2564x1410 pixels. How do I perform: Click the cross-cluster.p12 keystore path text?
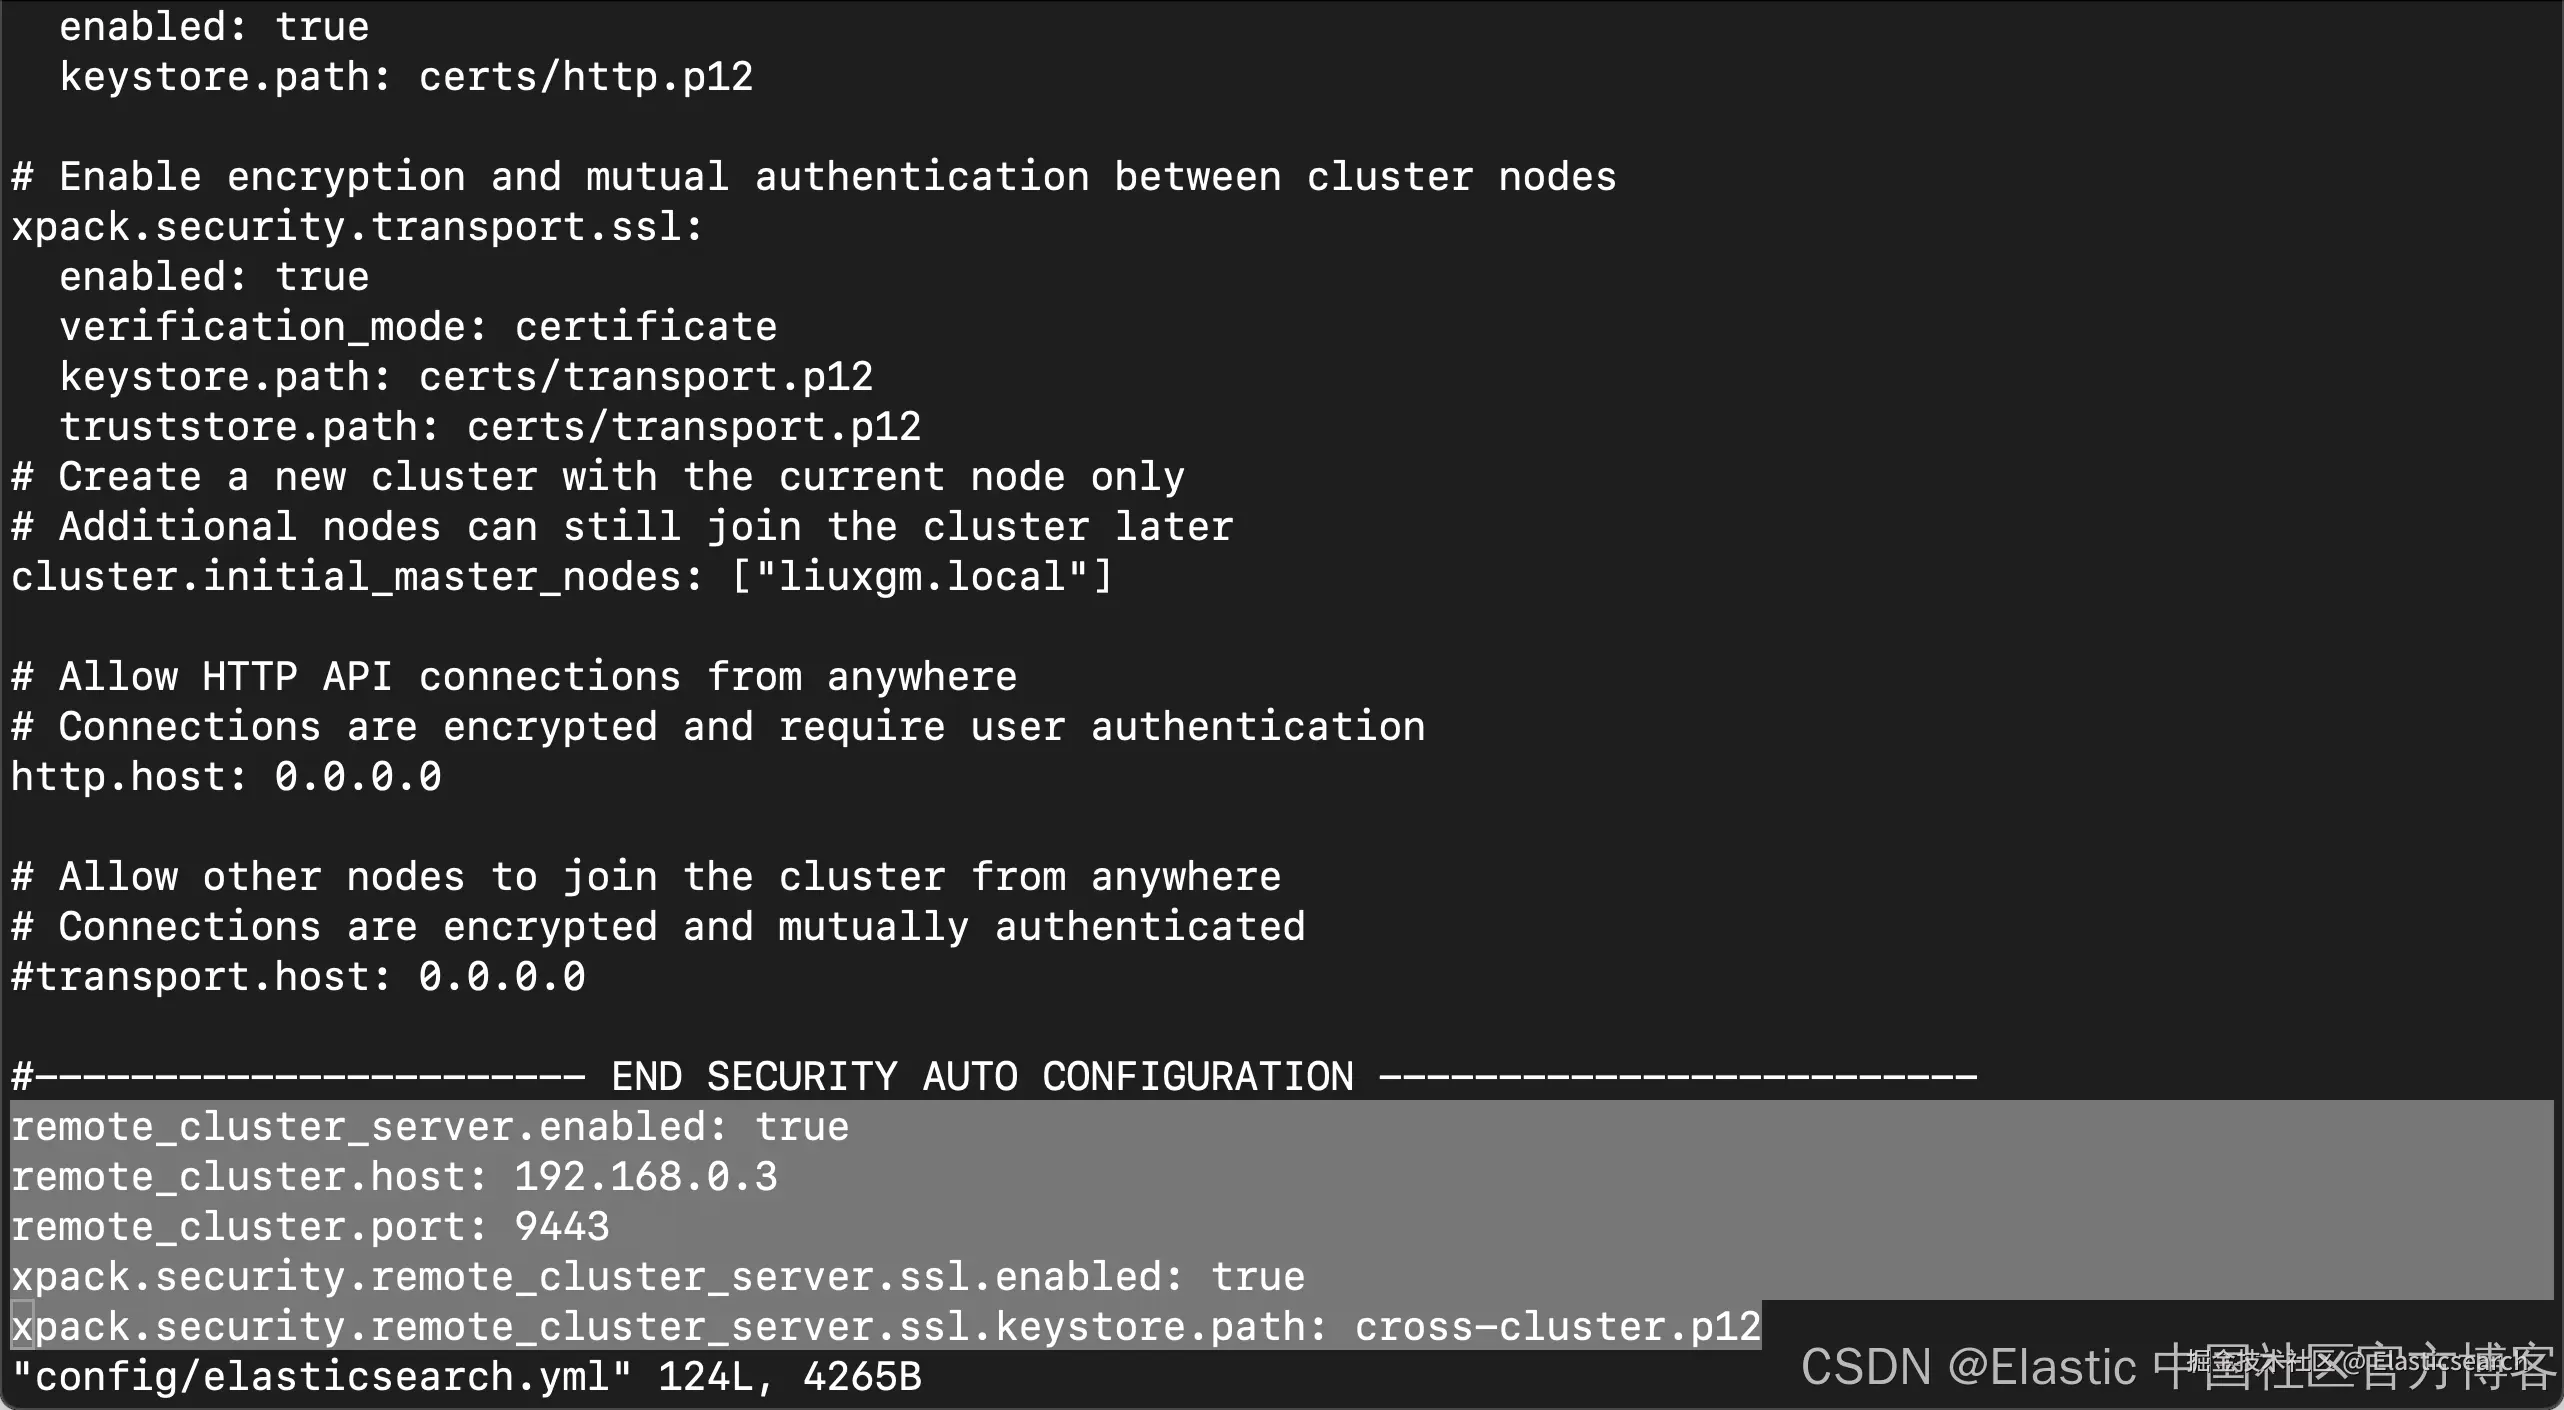click(x=1556, y=1327)
